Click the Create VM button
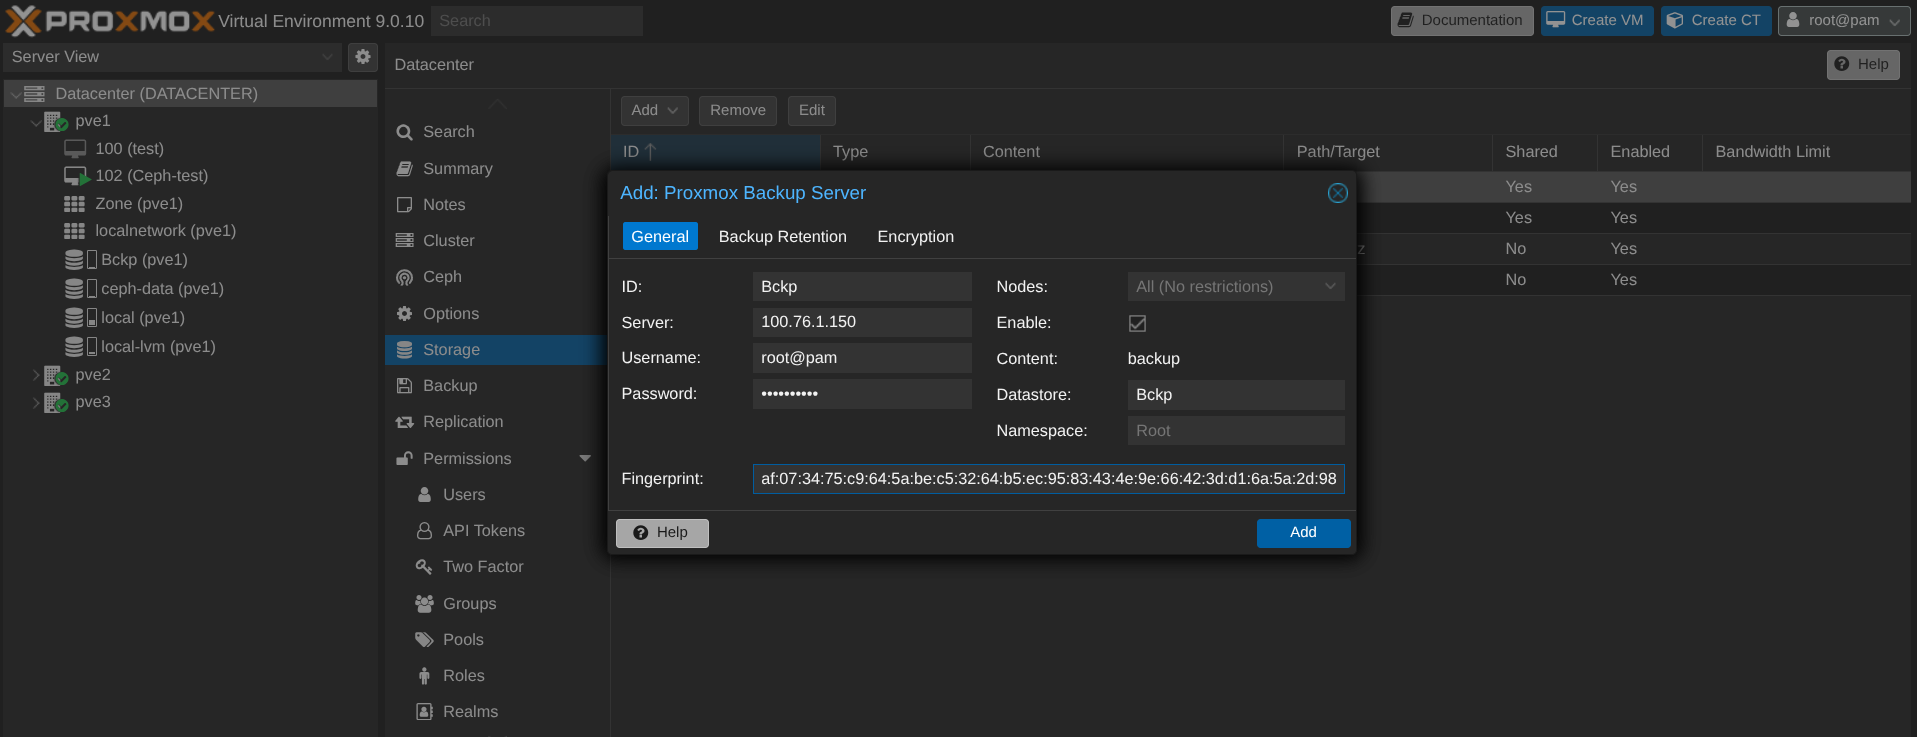The image size is (1917, 737). (1596, 20)
